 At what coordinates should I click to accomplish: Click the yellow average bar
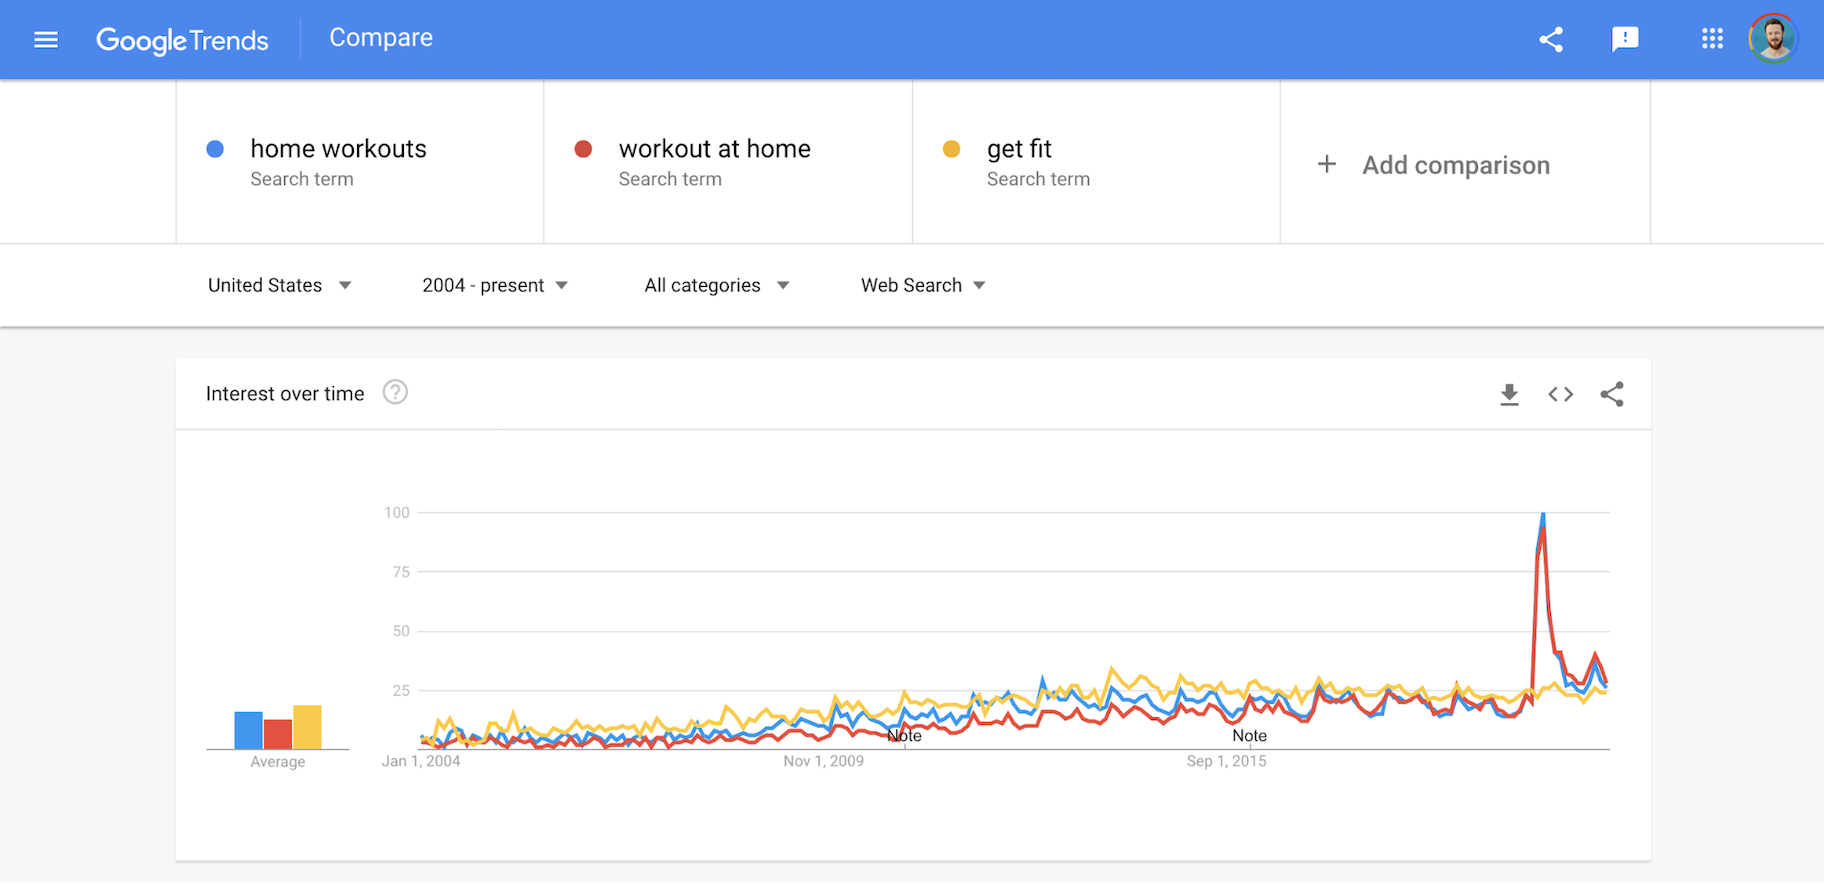(x=307, y=727)
